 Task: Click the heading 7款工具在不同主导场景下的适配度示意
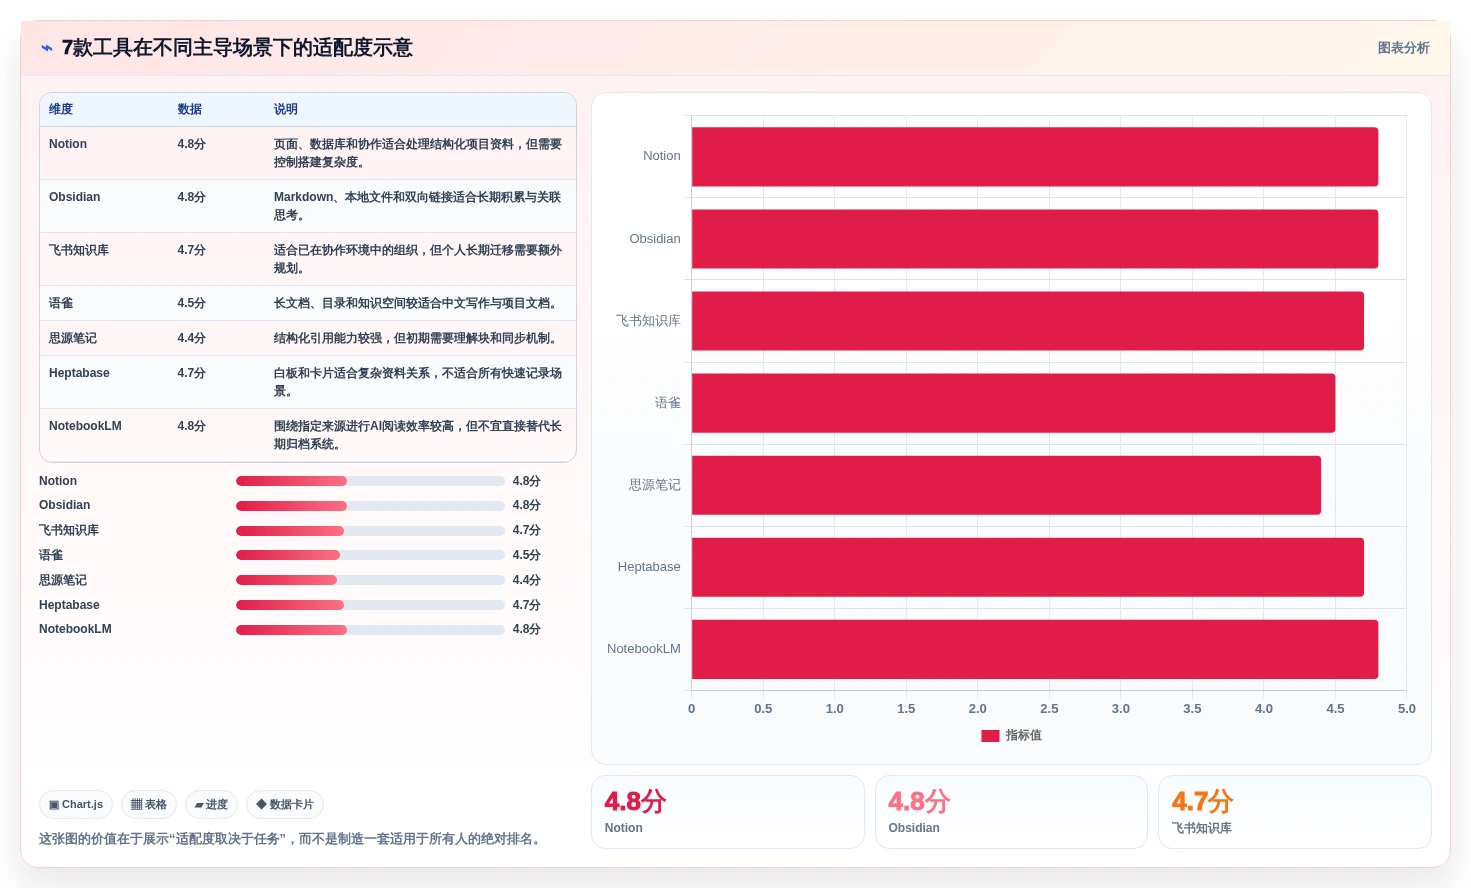[237, 48]
